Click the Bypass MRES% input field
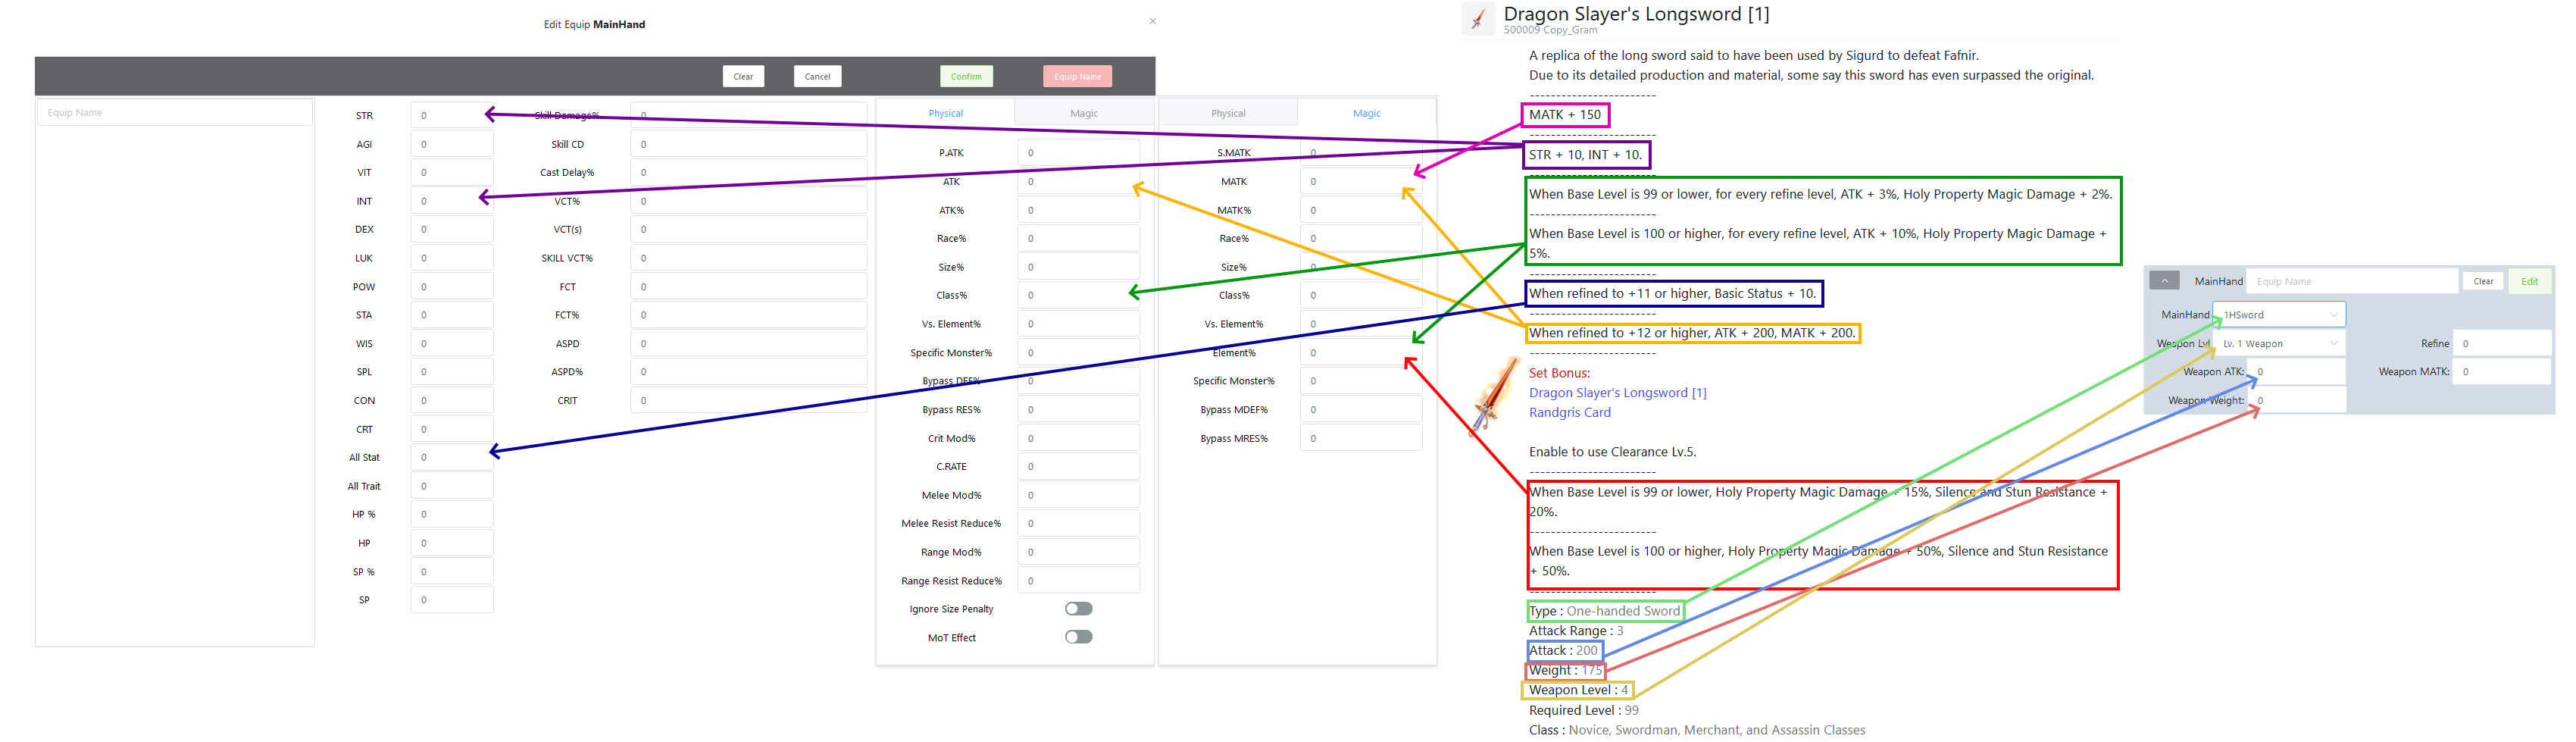This screenshot has width=2576, height=742. [x=1361, y=438]
